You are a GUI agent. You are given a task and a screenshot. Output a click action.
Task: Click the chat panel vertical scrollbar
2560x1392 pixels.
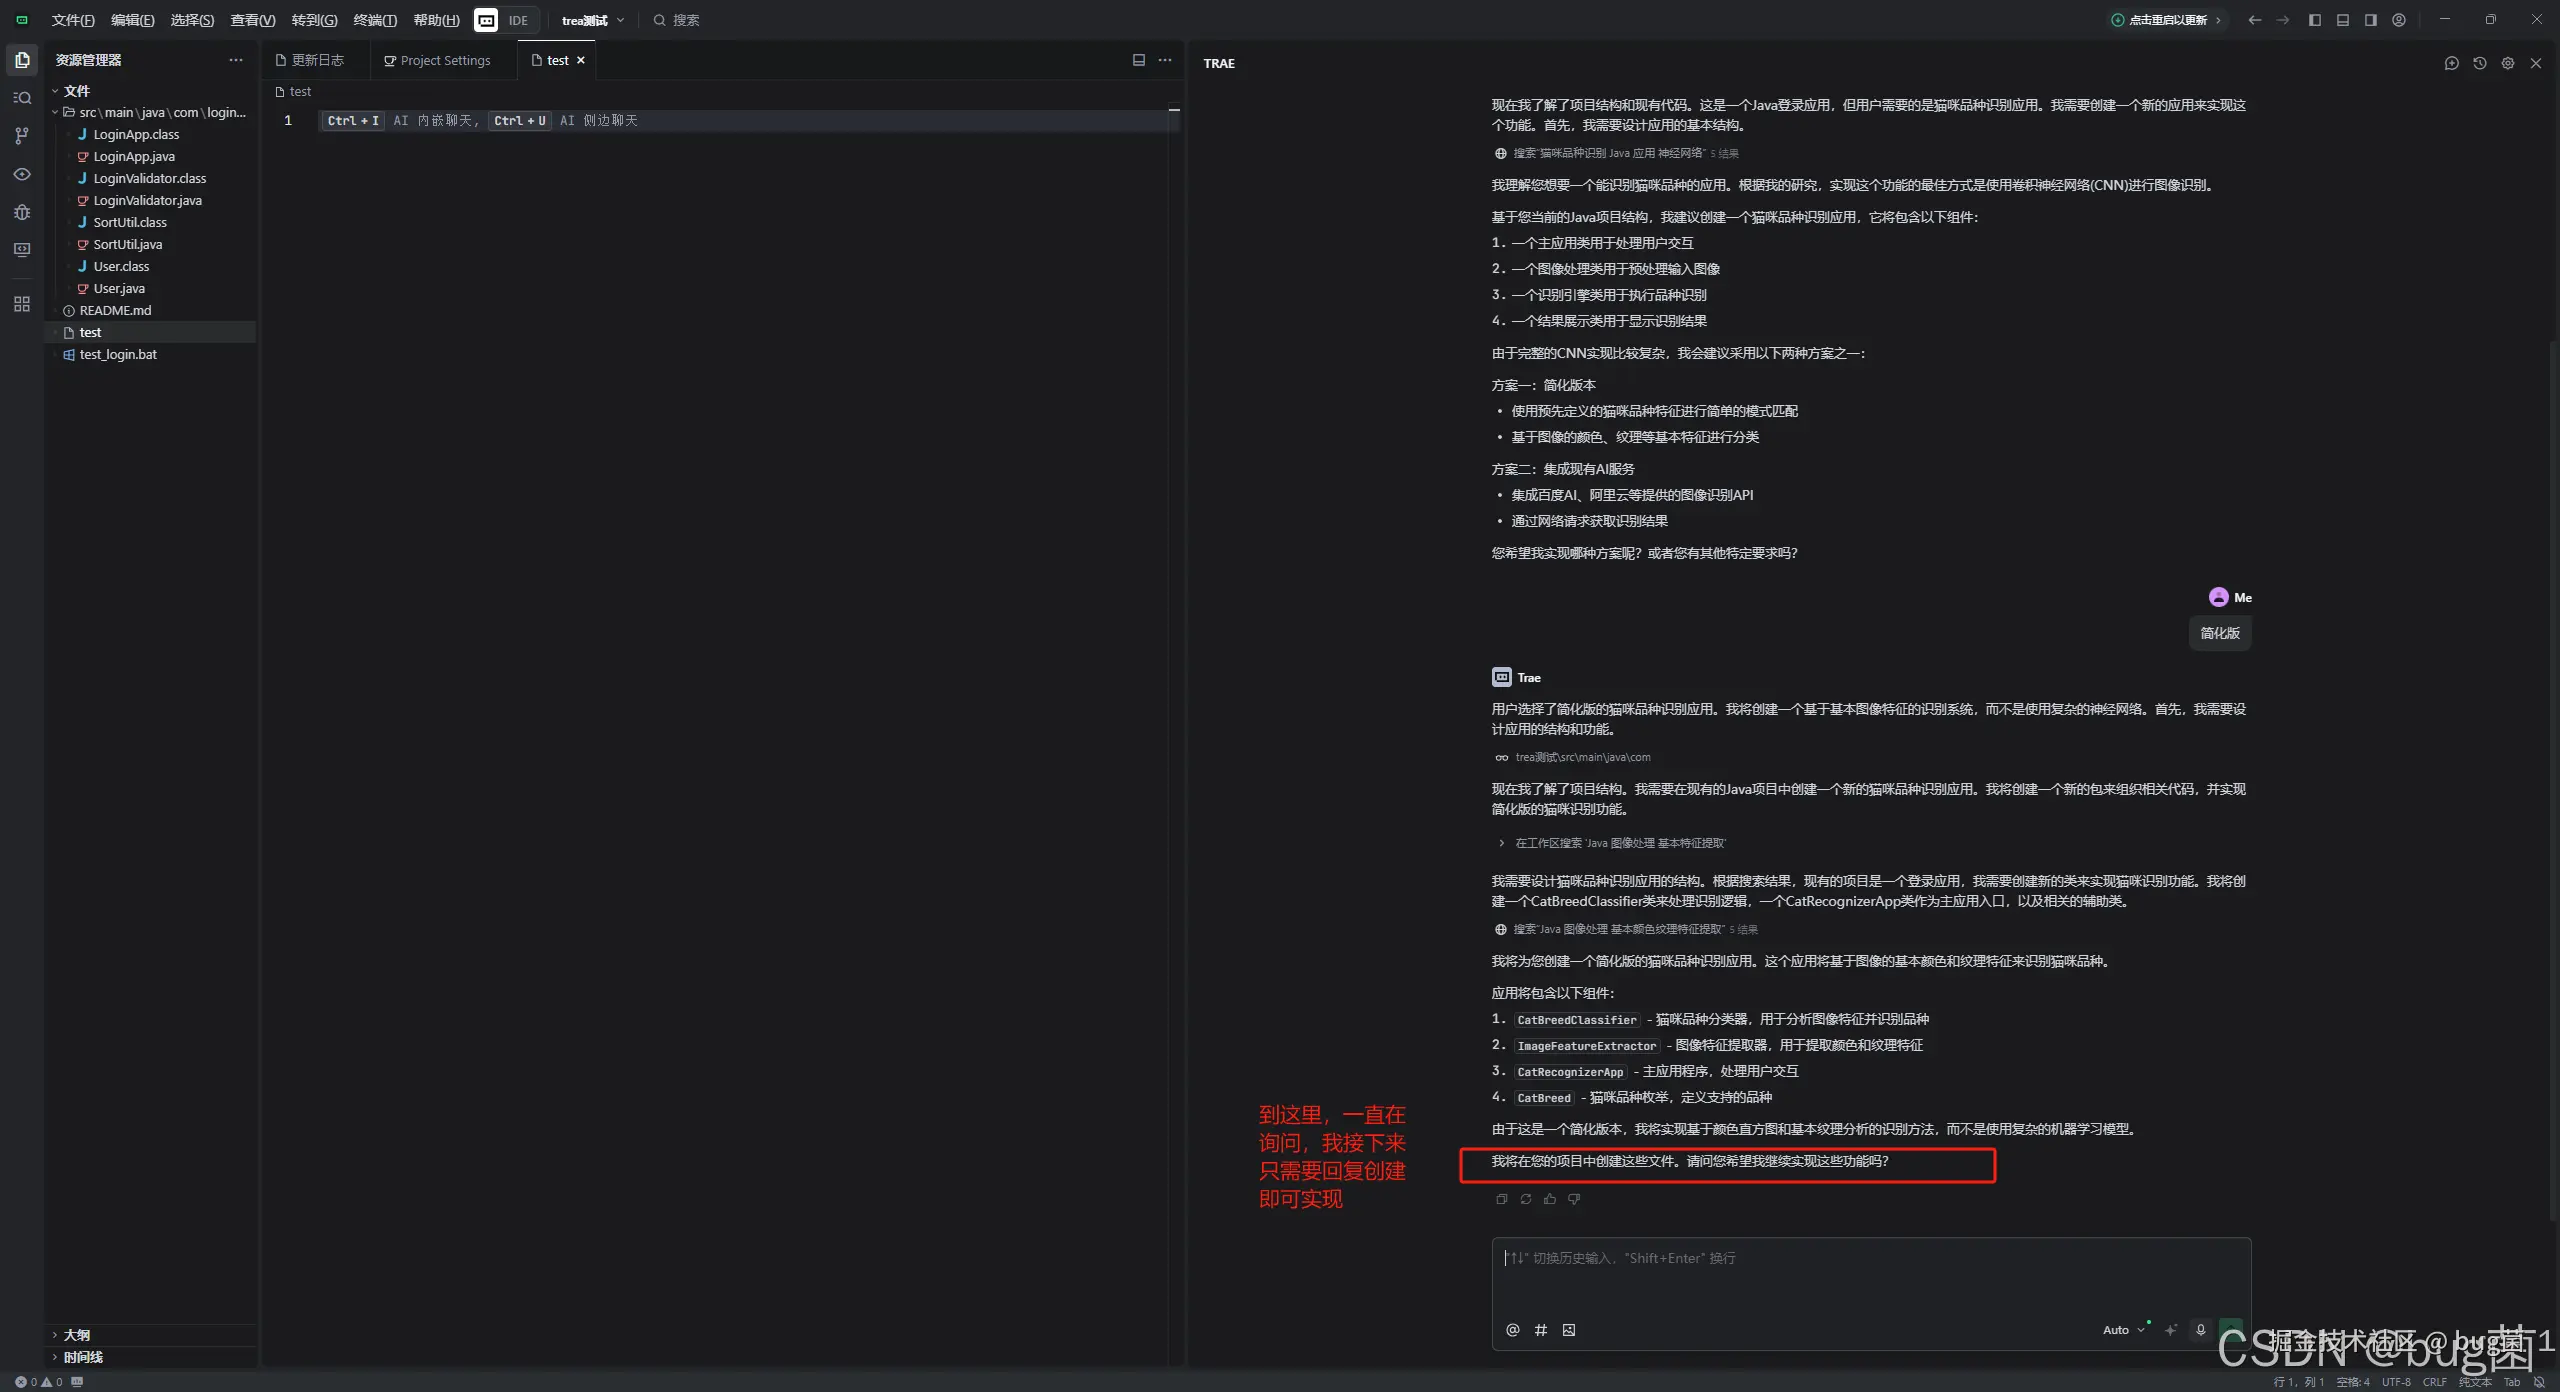tap(2553, 780)
